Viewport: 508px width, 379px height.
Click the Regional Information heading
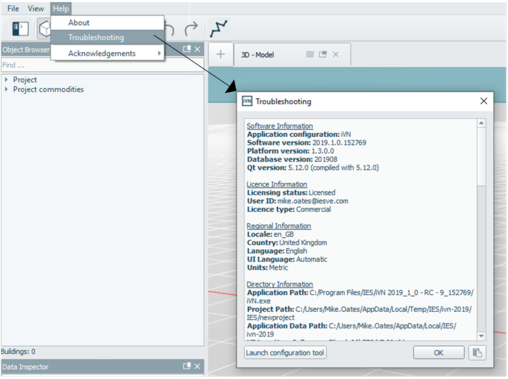(x=279, y=226)
